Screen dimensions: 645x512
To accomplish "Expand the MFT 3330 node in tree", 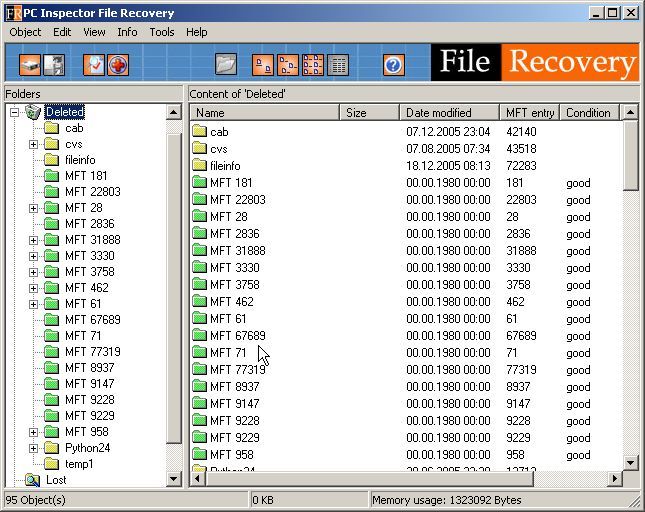I will click(x=33, y=256).
